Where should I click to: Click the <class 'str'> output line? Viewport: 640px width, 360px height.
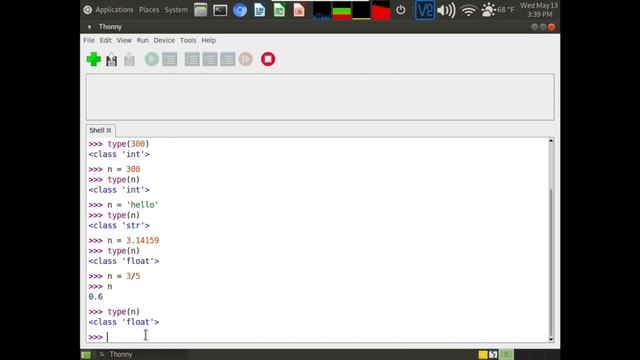119,225
